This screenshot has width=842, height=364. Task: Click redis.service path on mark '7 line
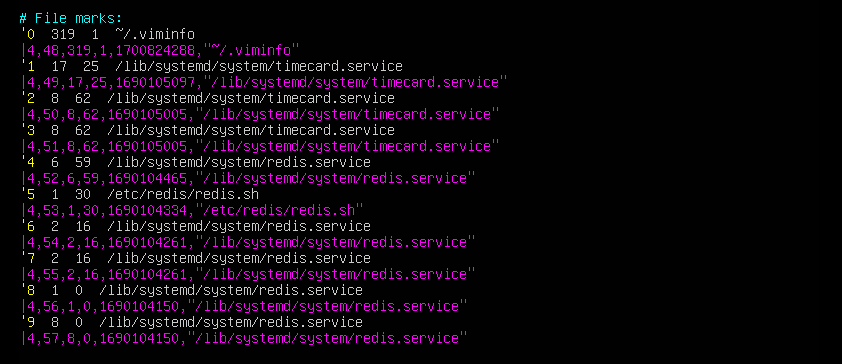(238, 259)
